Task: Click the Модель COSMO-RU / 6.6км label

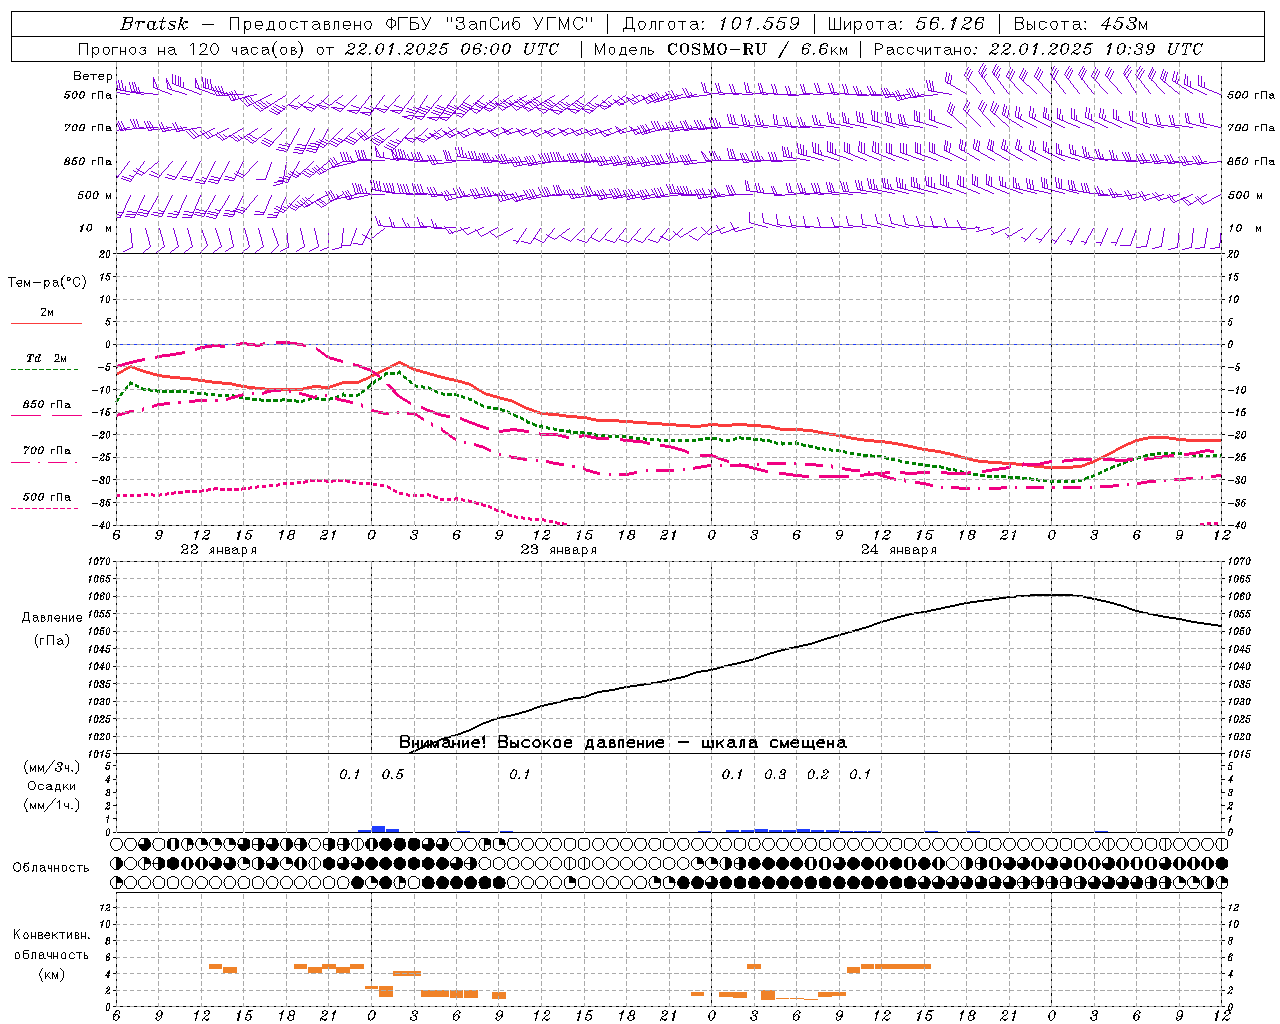Action: coord(720,49)
